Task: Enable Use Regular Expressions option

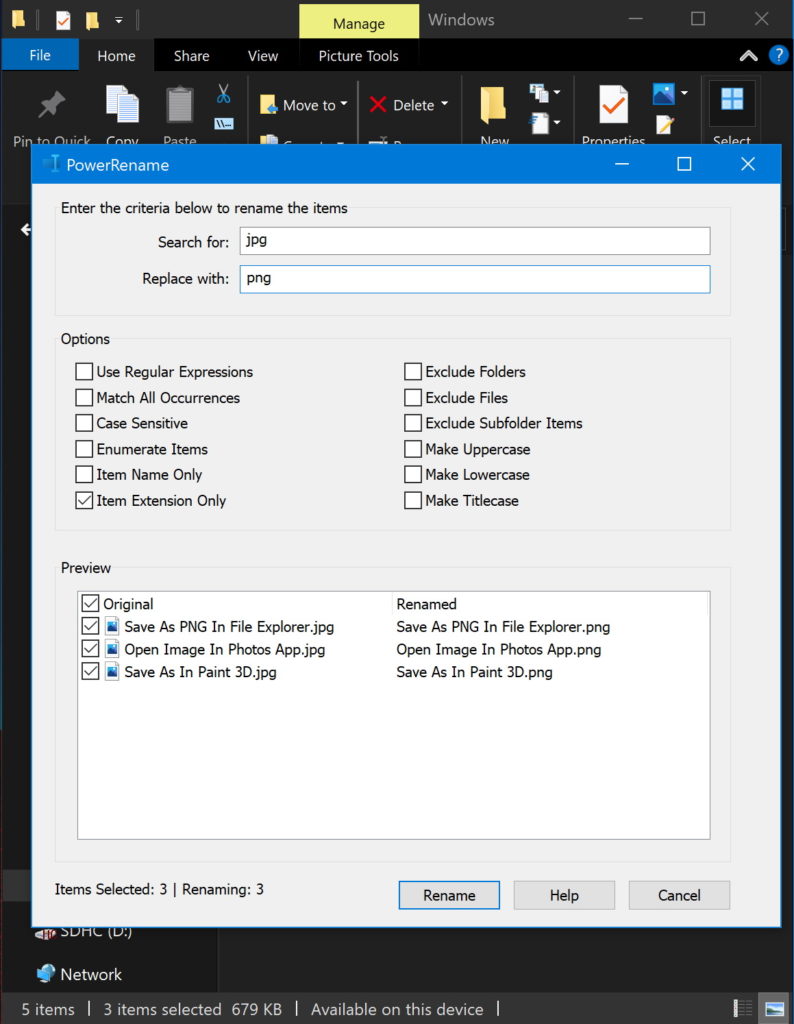Action: [84, 372]
